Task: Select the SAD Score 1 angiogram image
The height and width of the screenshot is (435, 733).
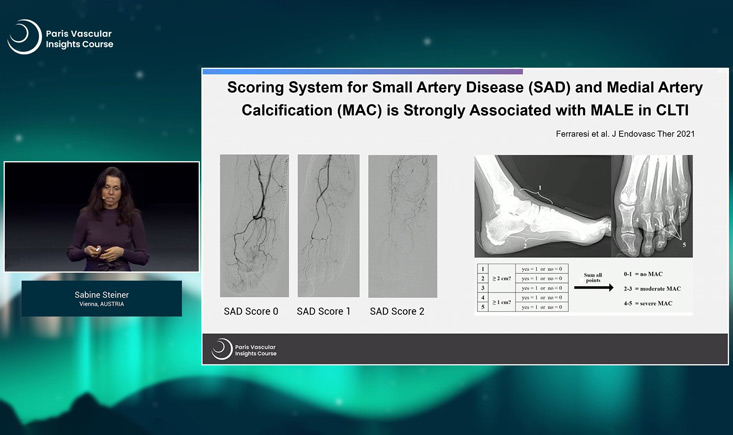Action: [328, 225]
